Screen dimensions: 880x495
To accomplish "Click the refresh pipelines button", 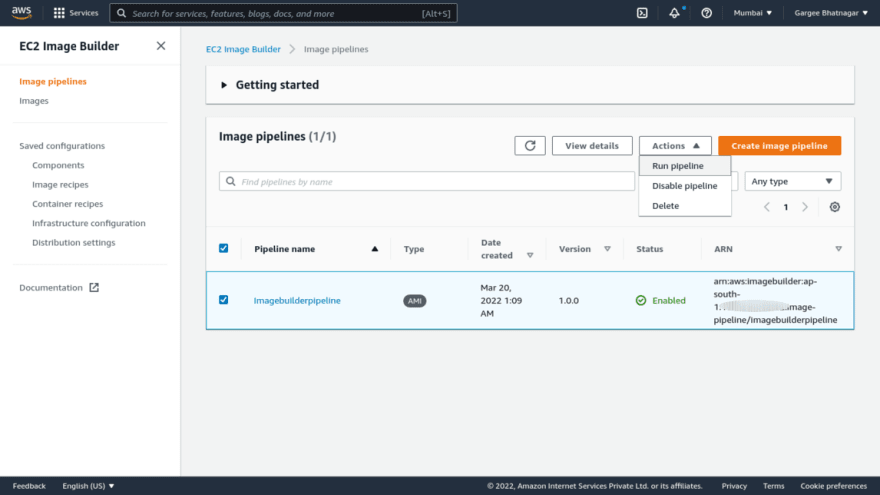I will [530, 145].
